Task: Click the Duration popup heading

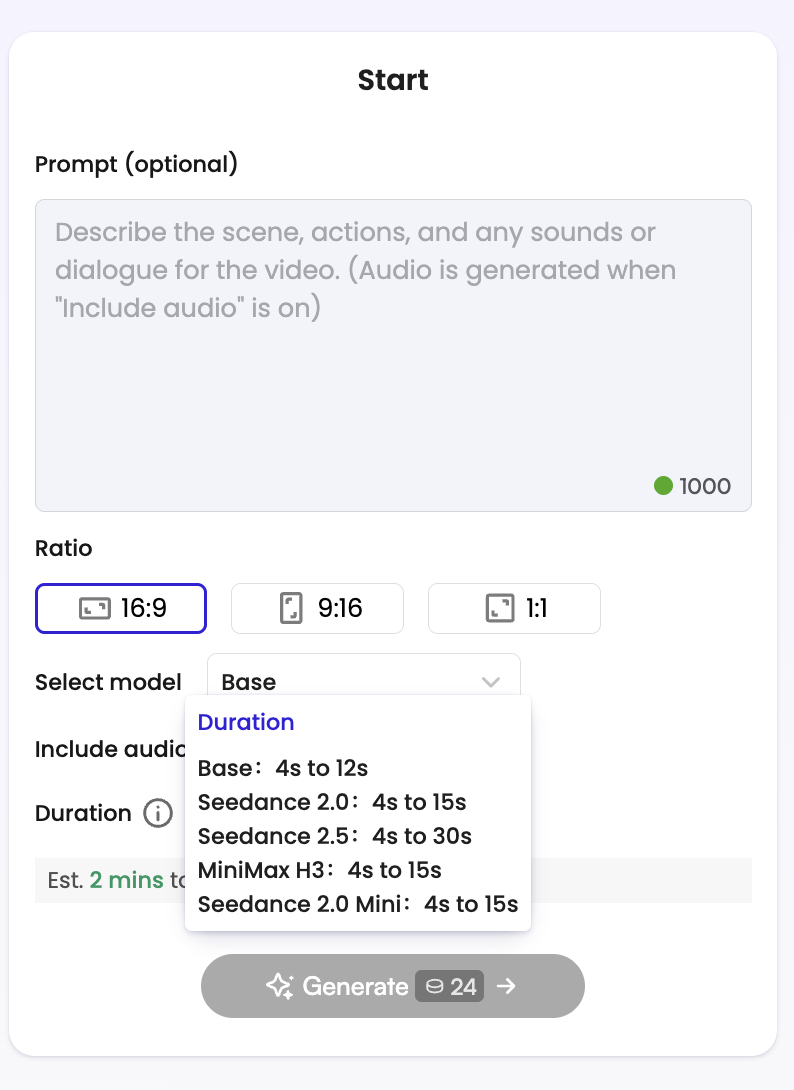Action: tap(246, 722)
